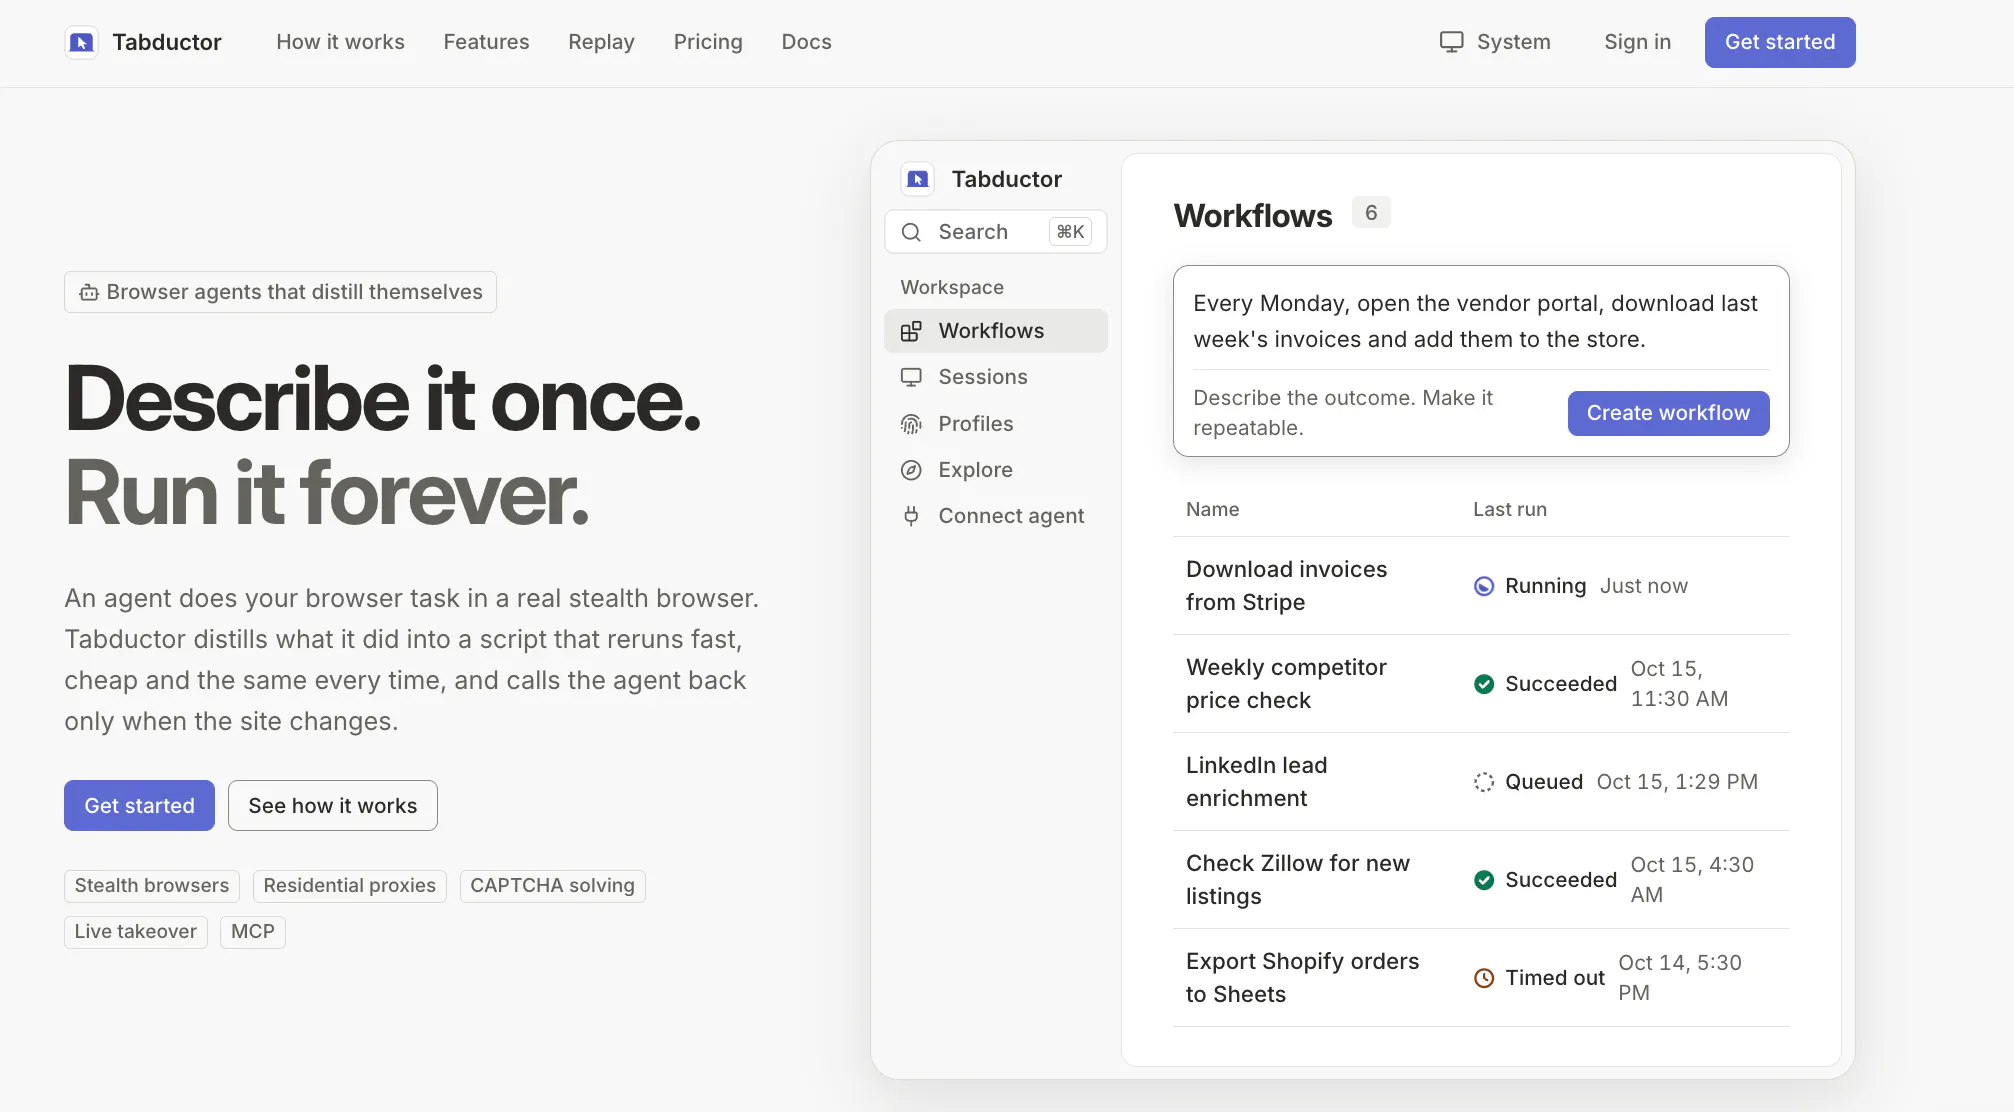
Task: Open the Download invoices from Stripe workflow
Action: [x=1481, y=586]
